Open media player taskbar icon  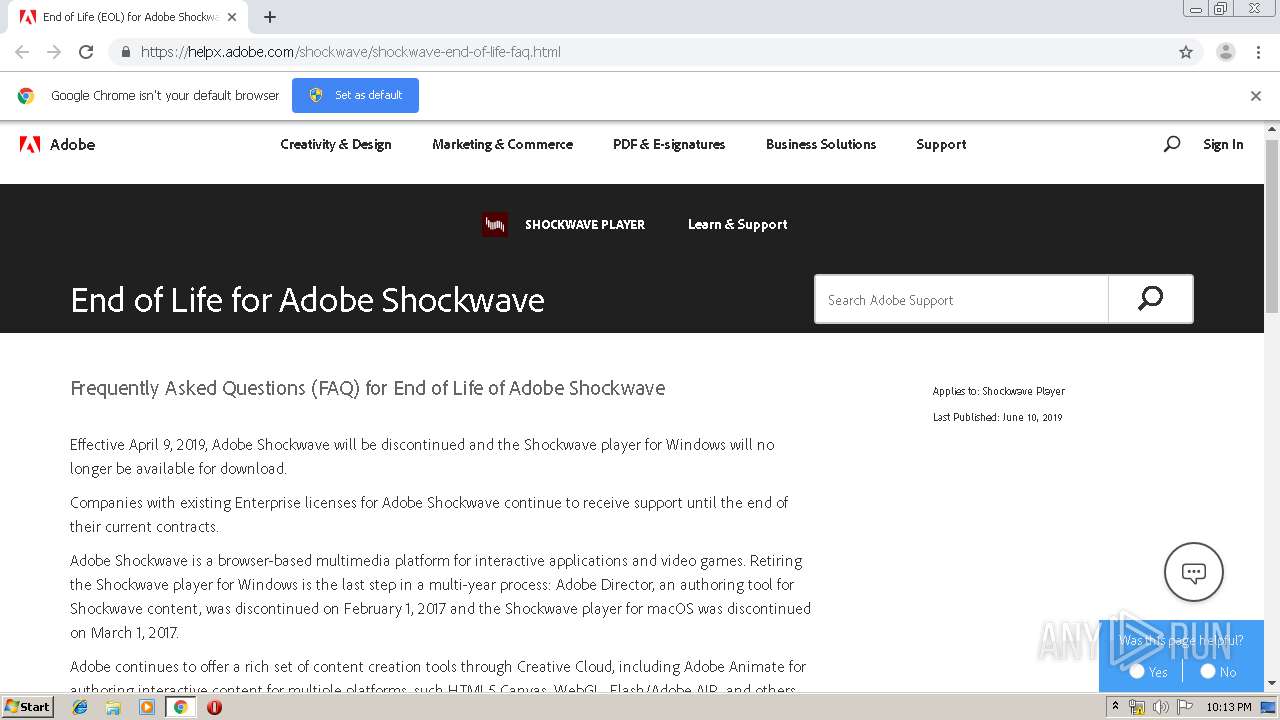coord(147,707)
